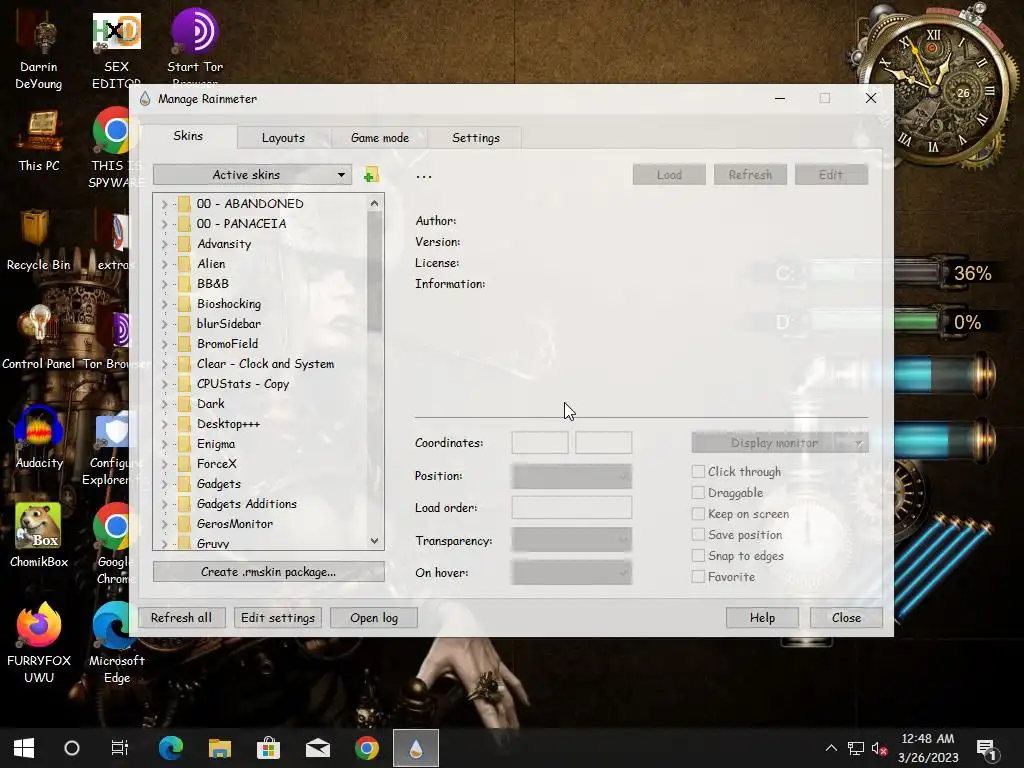Click the network tray icon

pyautogui.click(x=856, y=748)
